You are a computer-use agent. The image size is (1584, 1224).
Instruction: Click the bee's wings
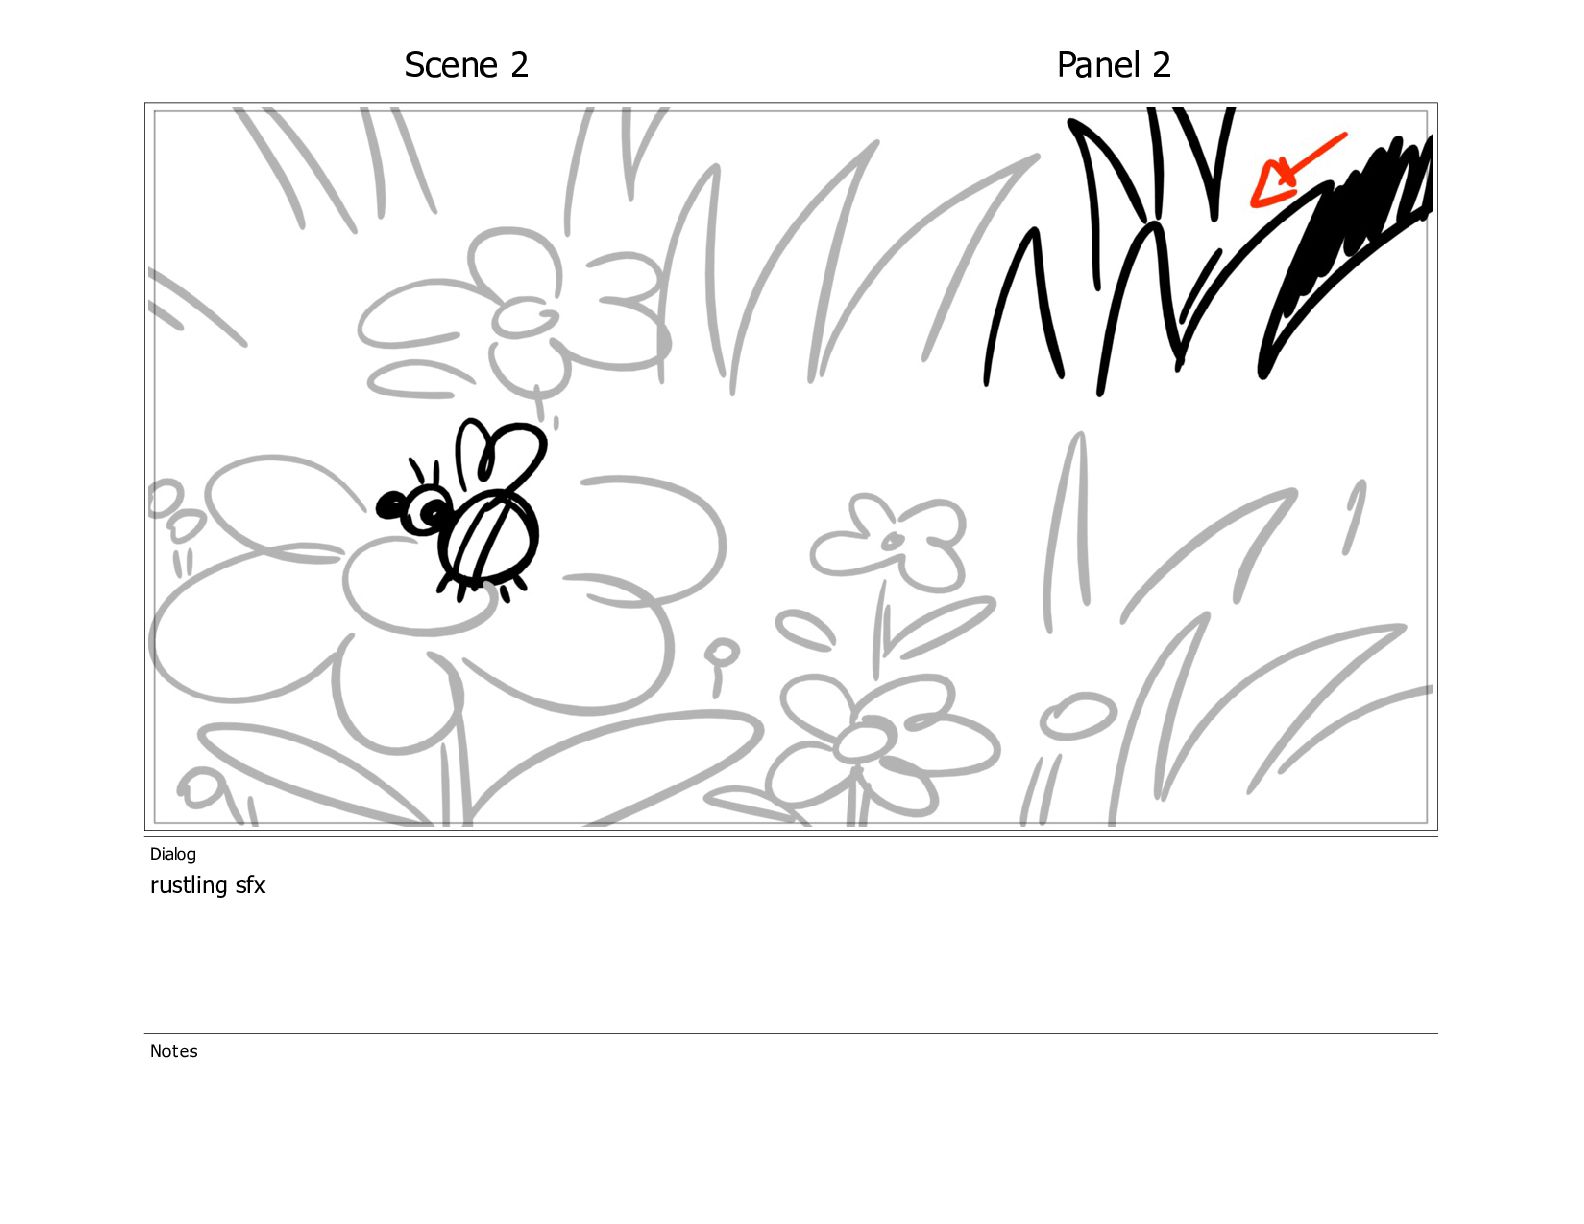500,454
